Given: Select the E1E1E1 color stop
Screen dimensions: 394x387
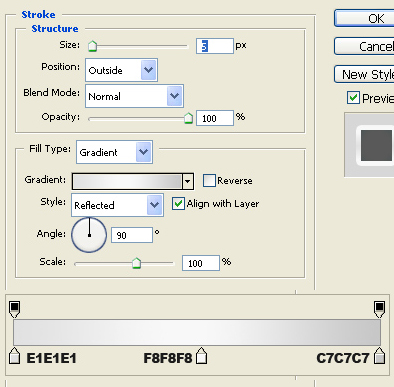Looking at the screenshot, I should click(x=14, y=356).
